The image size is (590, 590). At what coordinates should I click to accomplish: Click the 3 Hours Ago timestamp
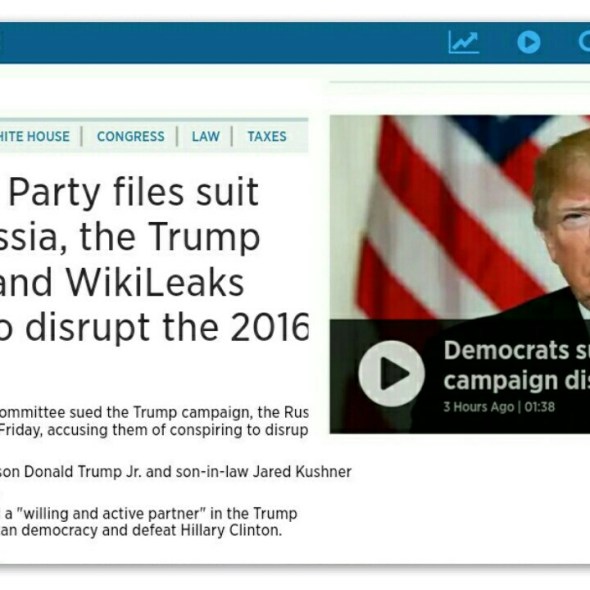(479, 407)
